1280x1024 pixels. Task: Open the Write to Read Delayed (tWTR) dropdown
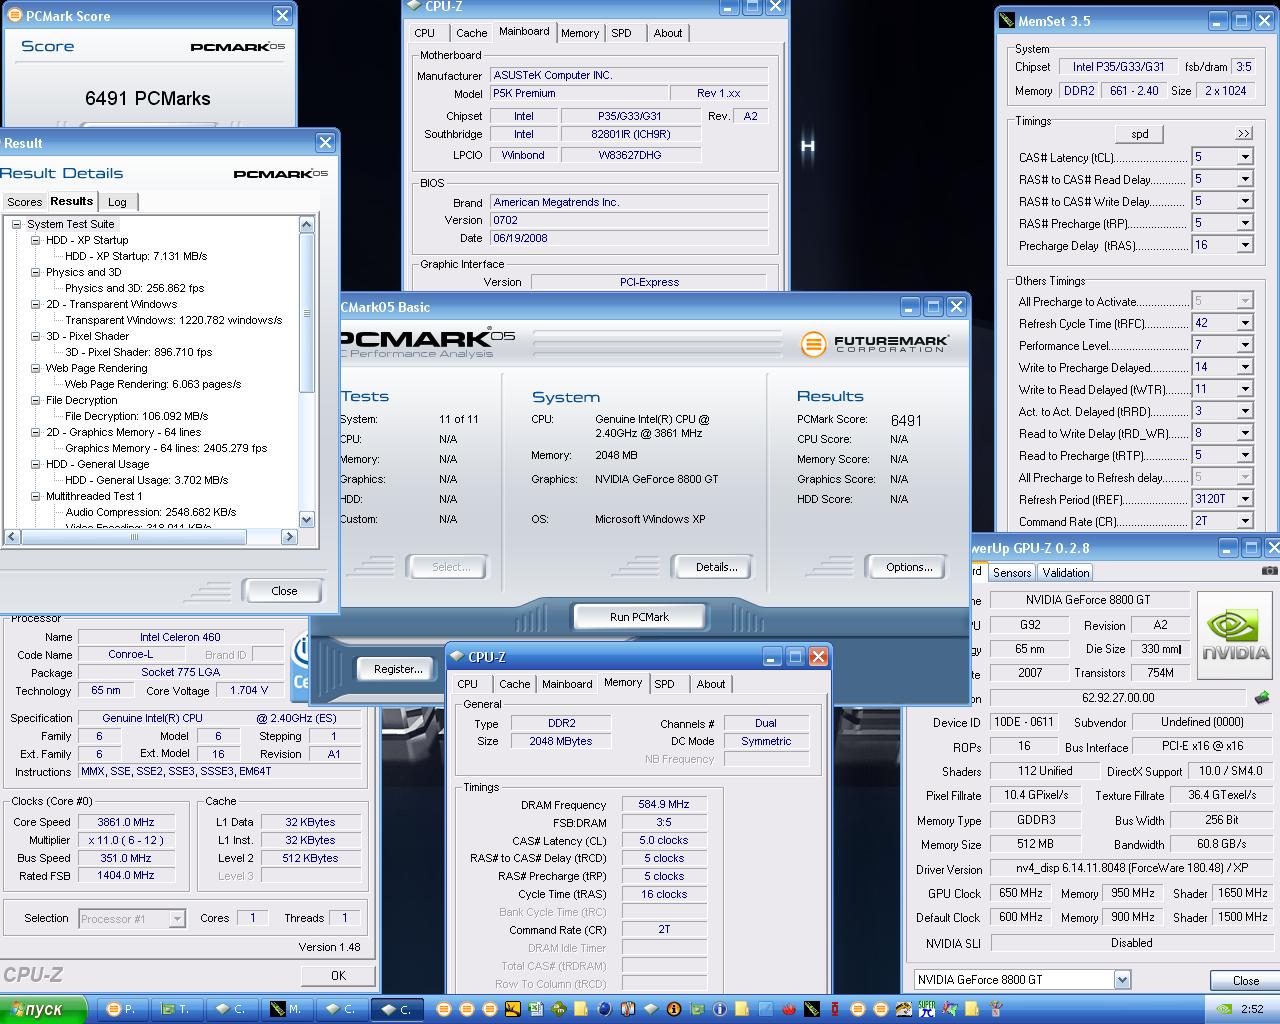1245,389
